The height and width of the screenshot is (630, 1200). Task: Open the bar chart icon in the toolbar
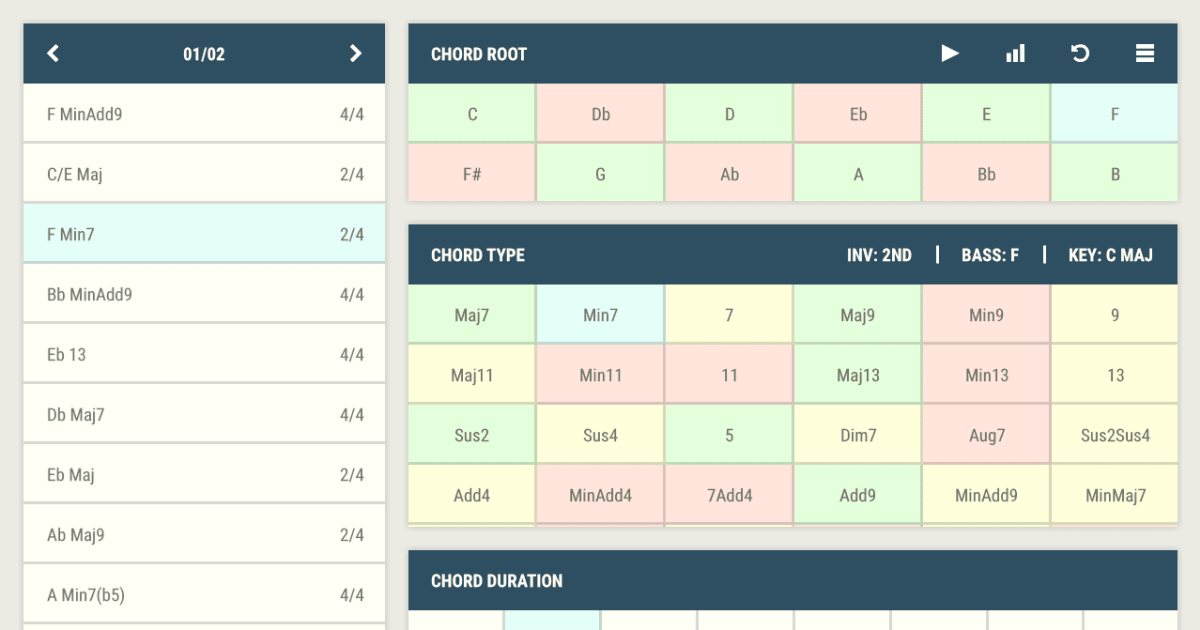click(1015, 53)
